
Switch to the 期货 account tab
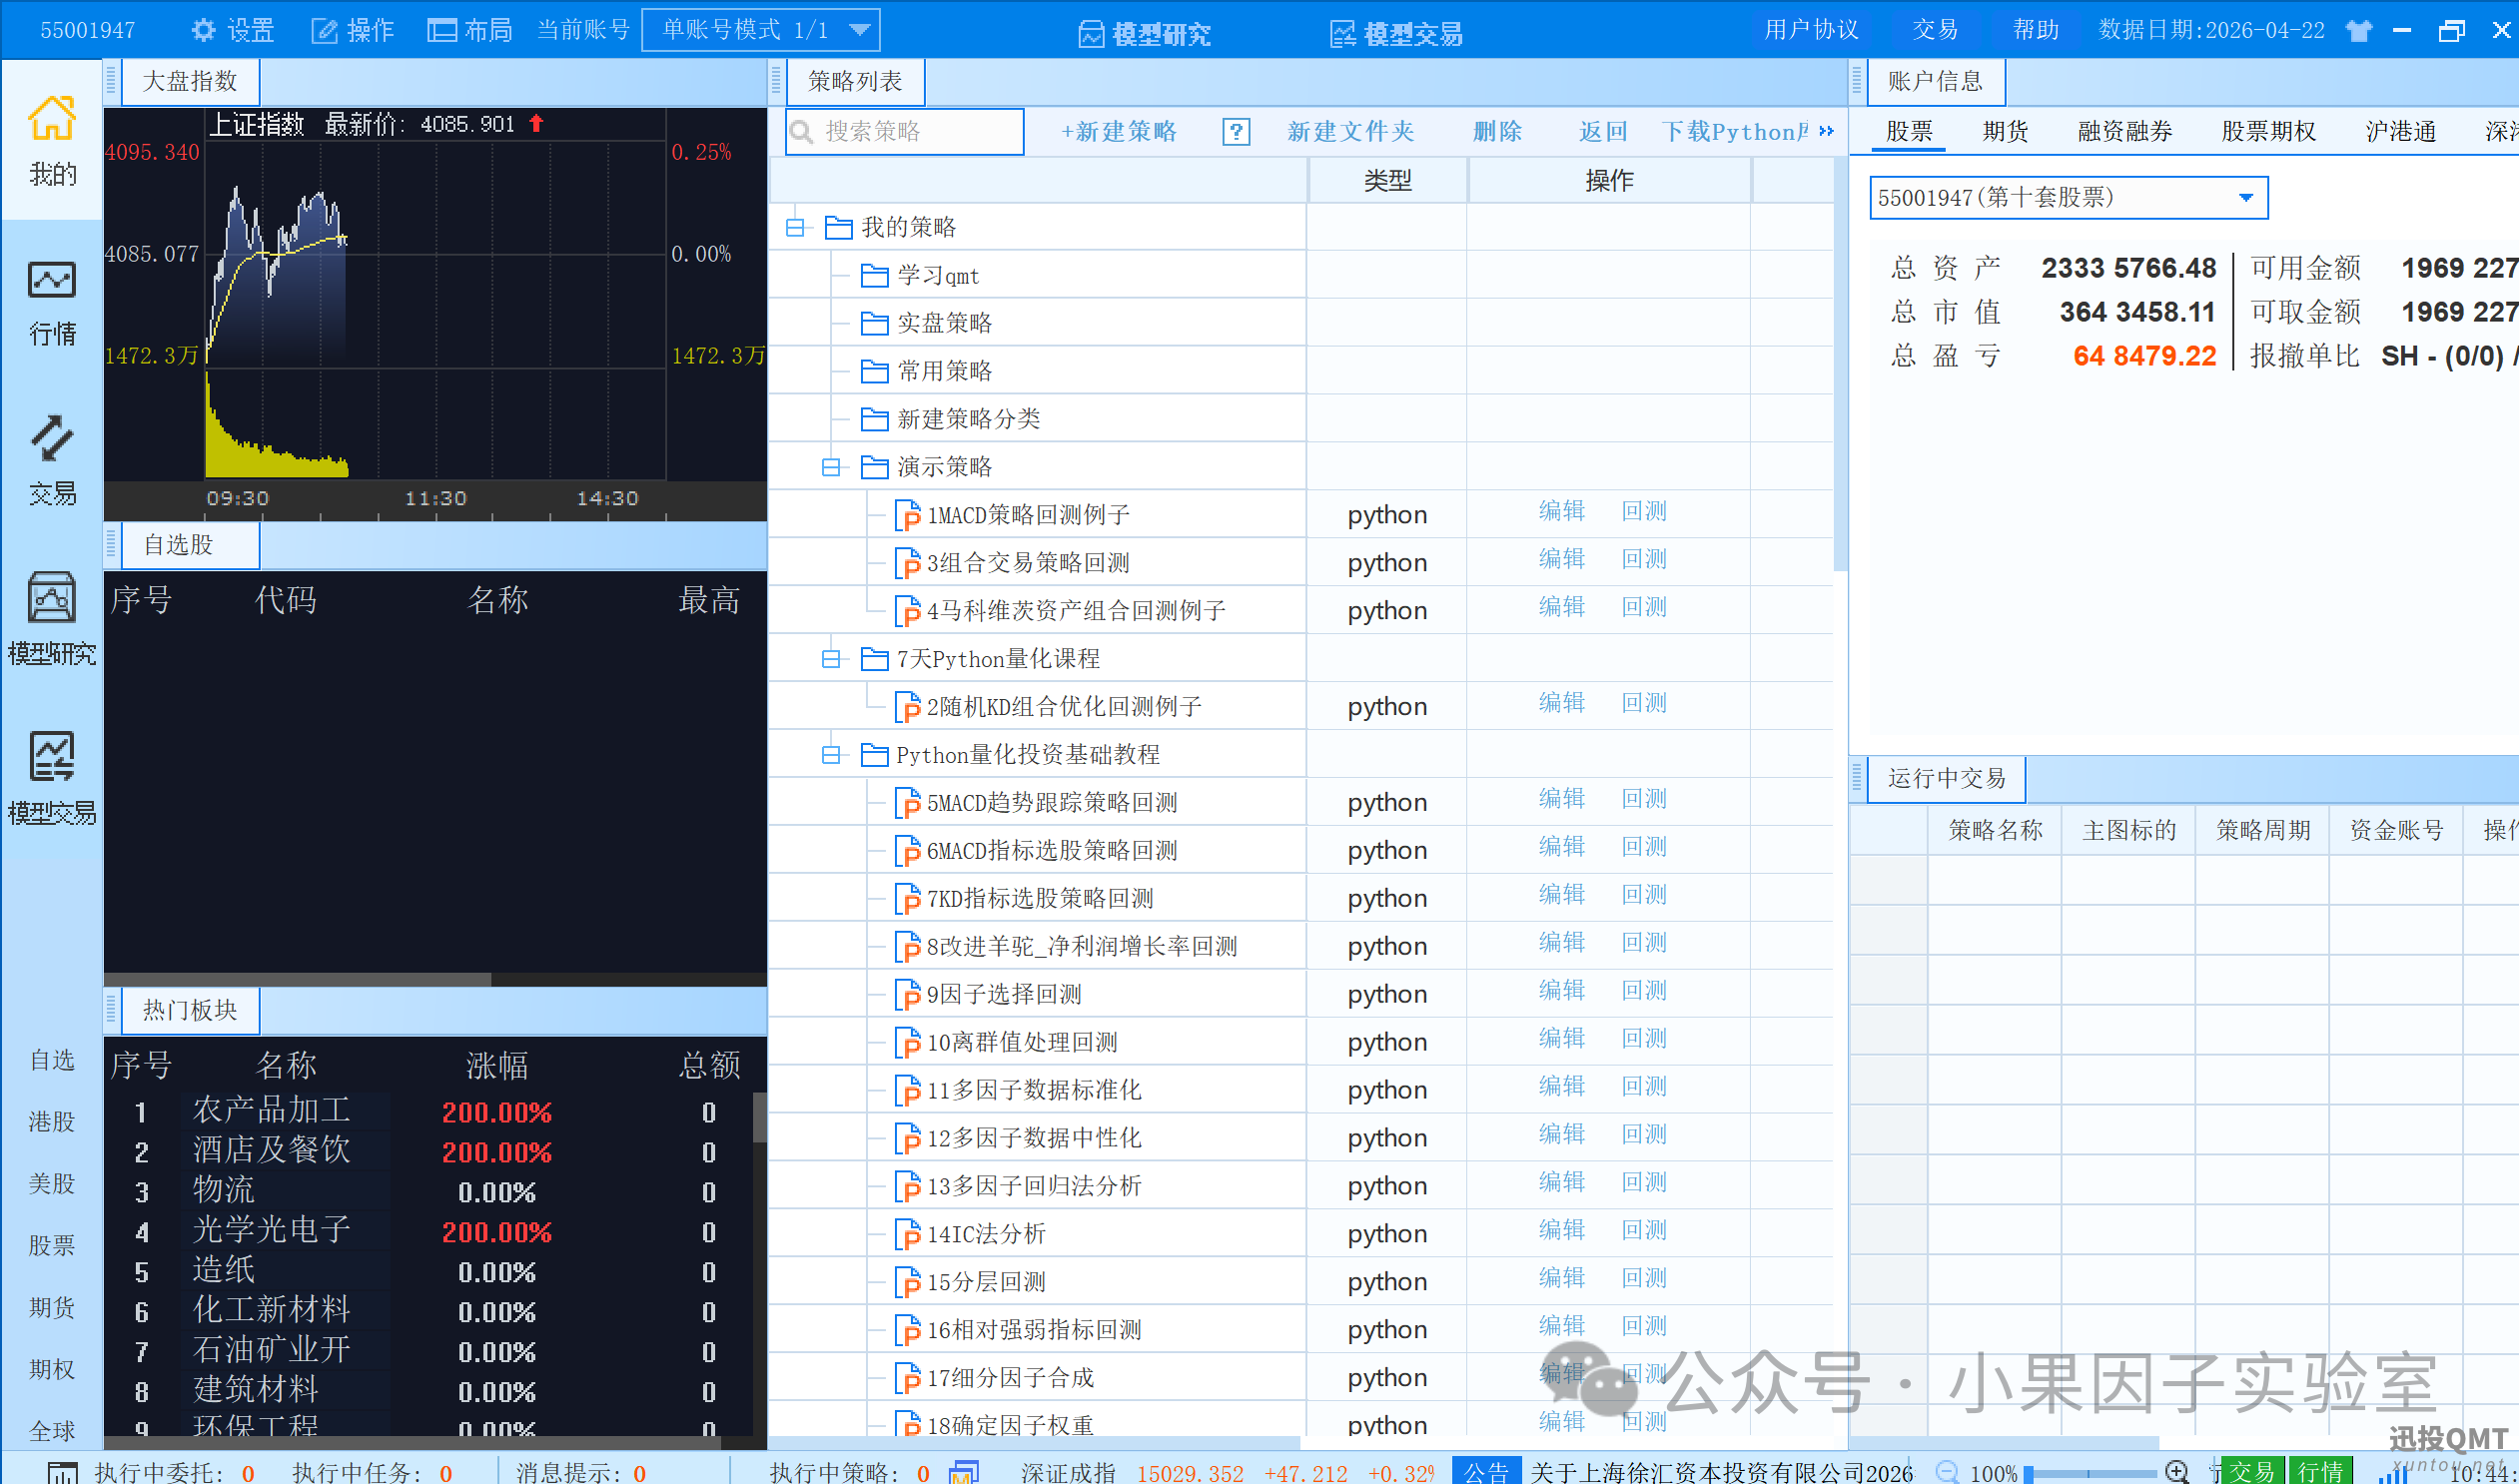click(x=2005, y=132)
